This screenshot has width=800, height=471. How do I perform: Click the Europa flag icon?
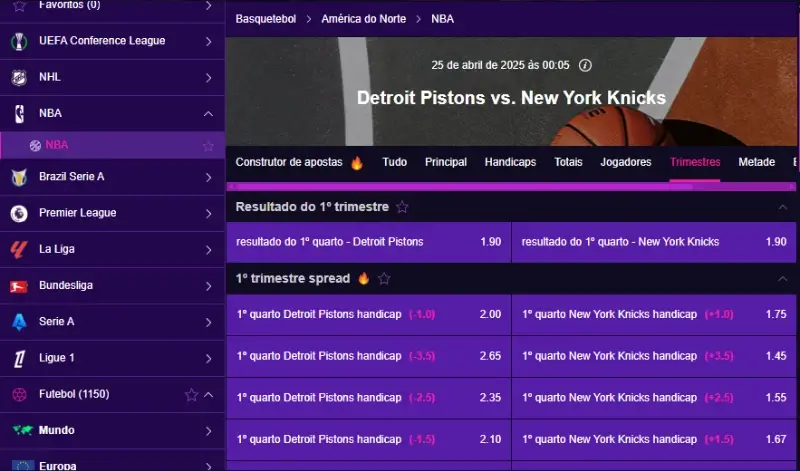[x=22, y=465]
